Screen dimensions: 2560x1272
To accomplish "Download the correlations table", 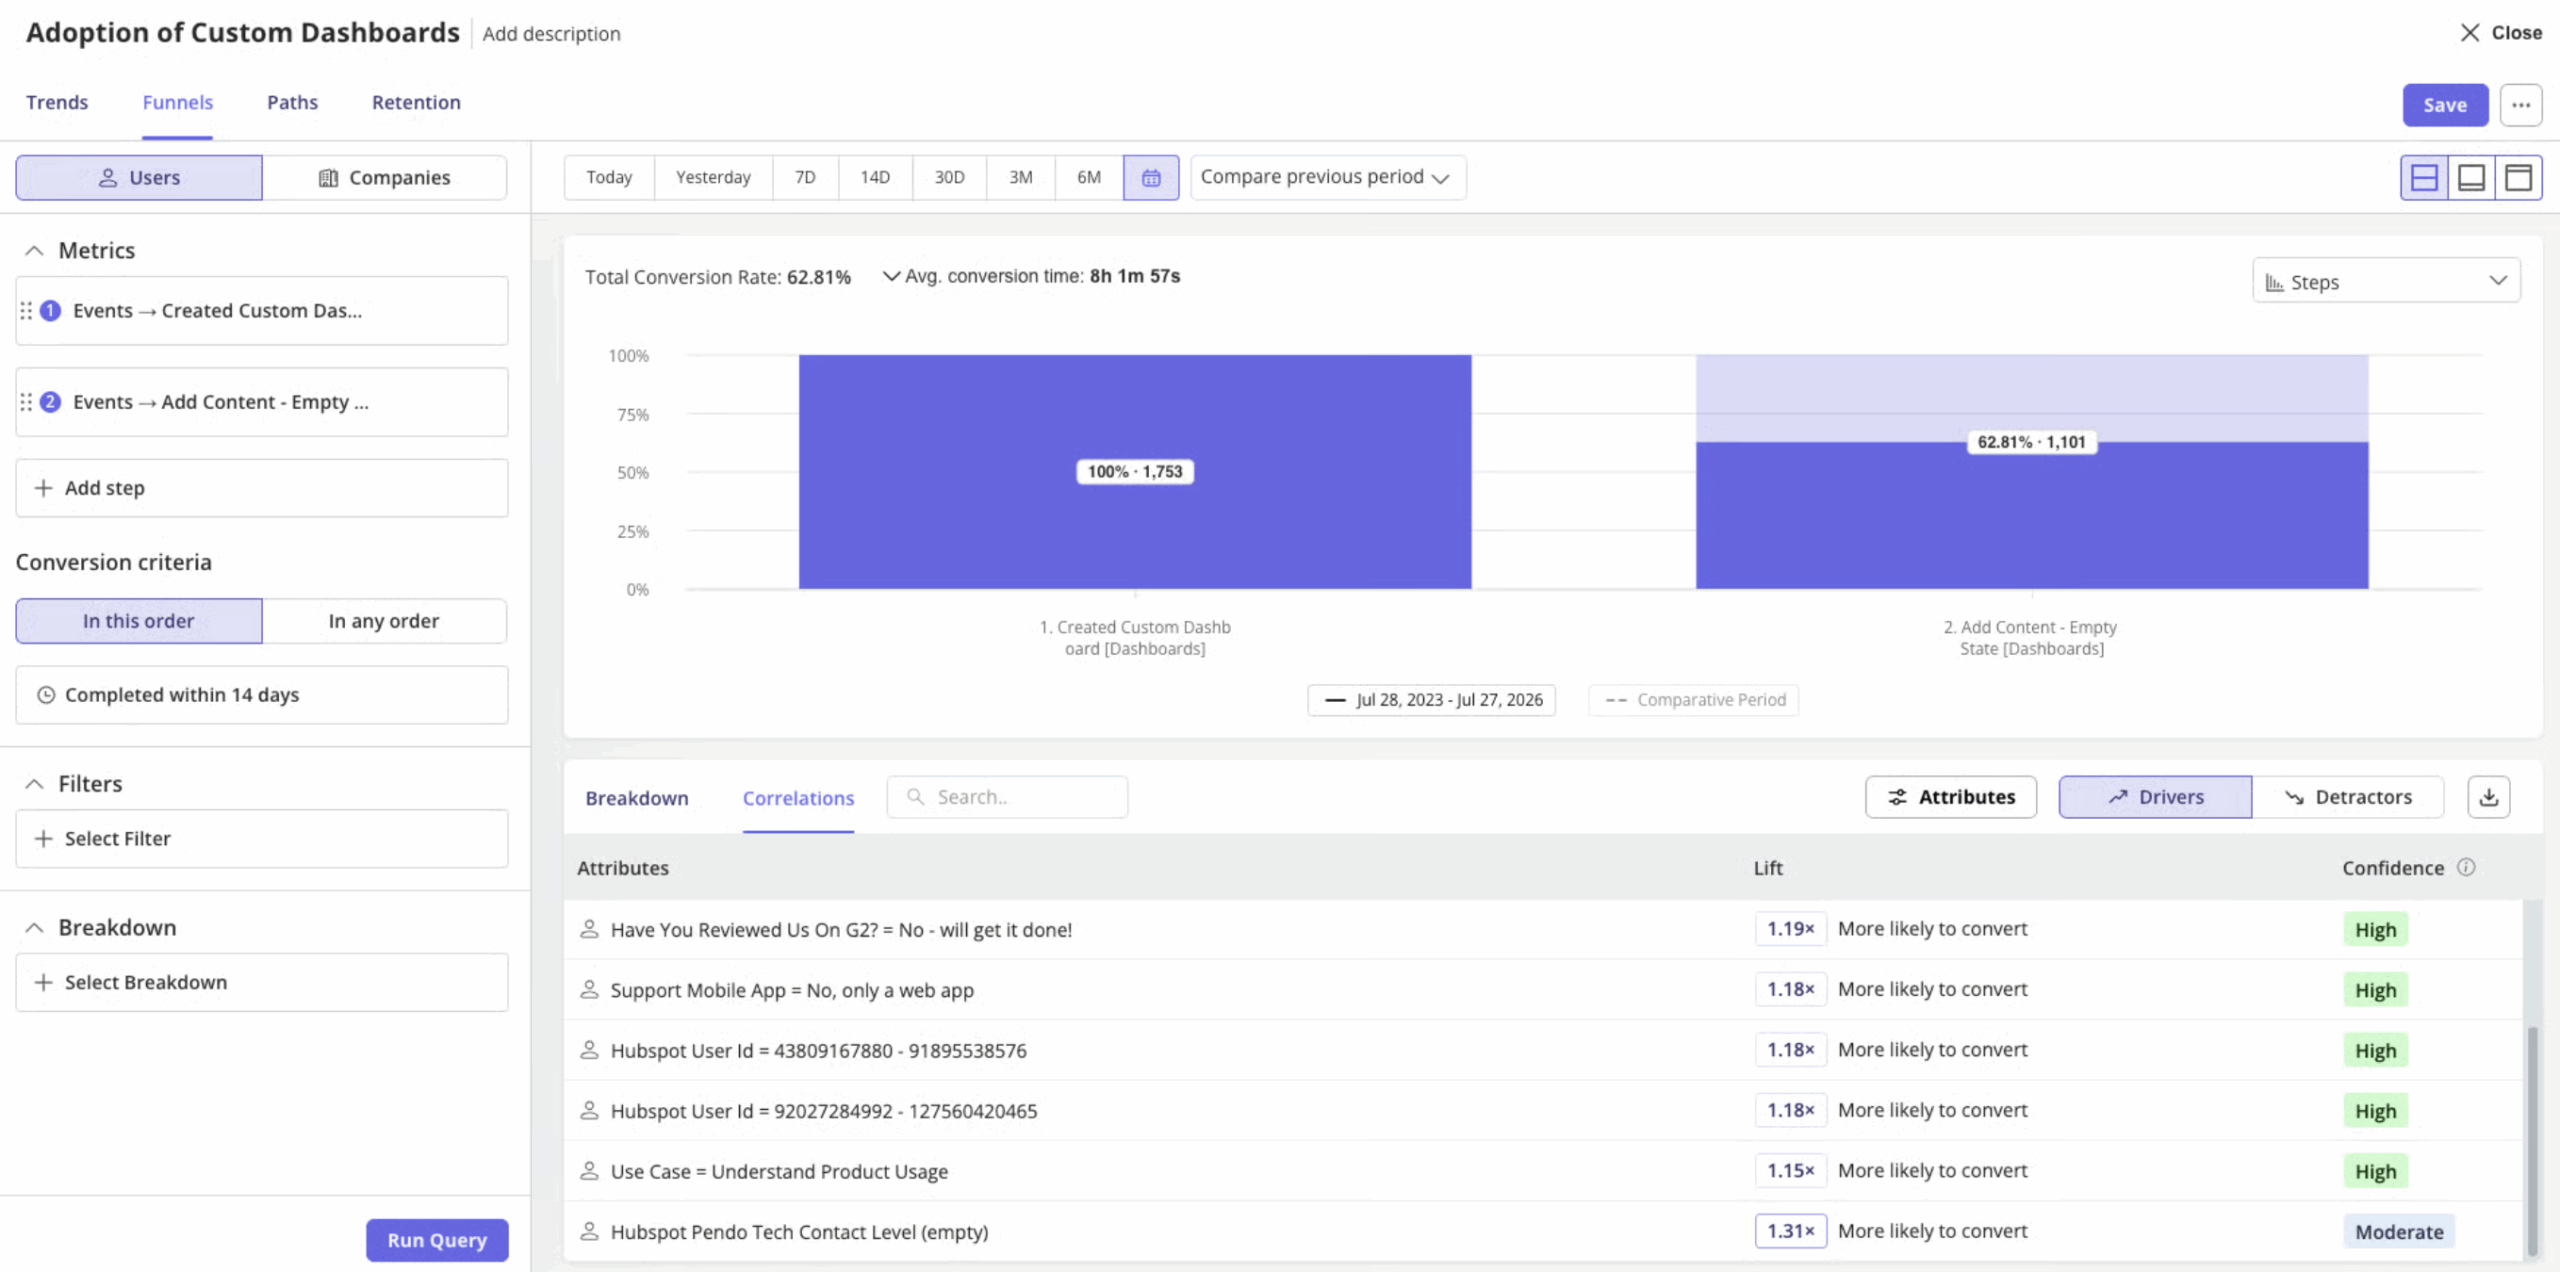I will pos(2489,797).
